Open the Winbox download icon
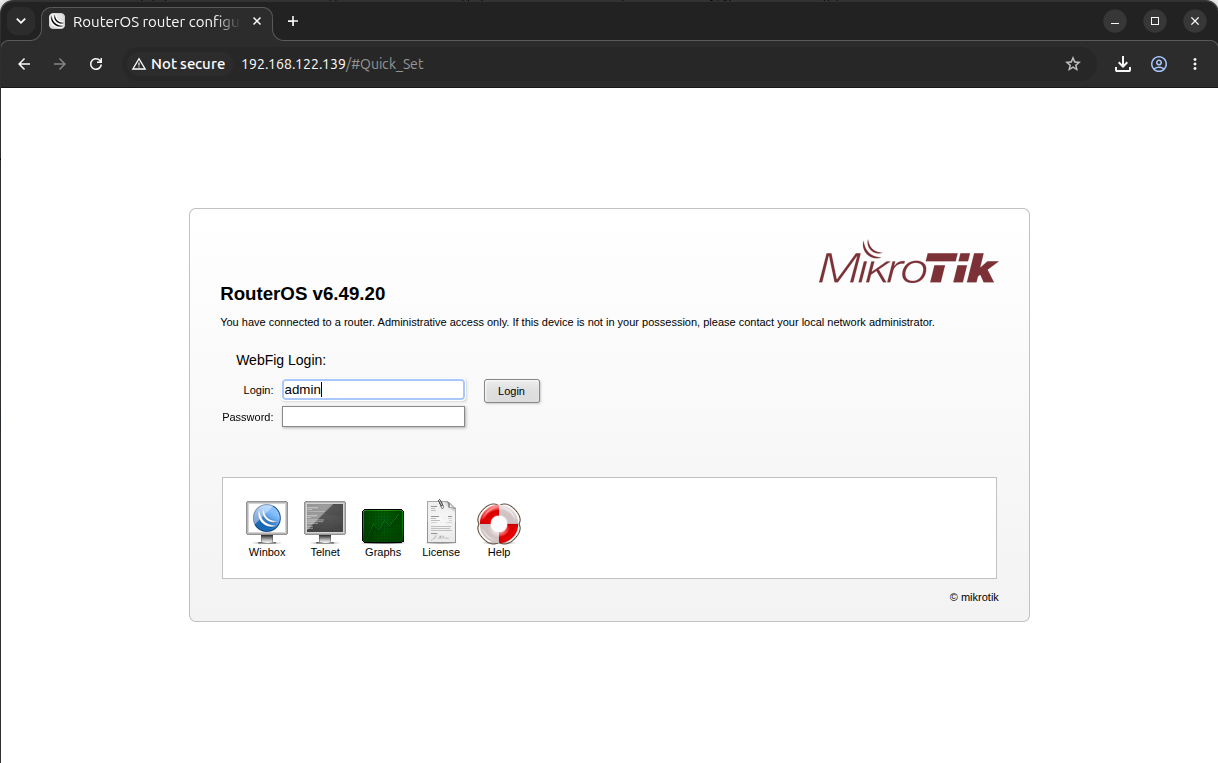 click(x=267, y=523)
